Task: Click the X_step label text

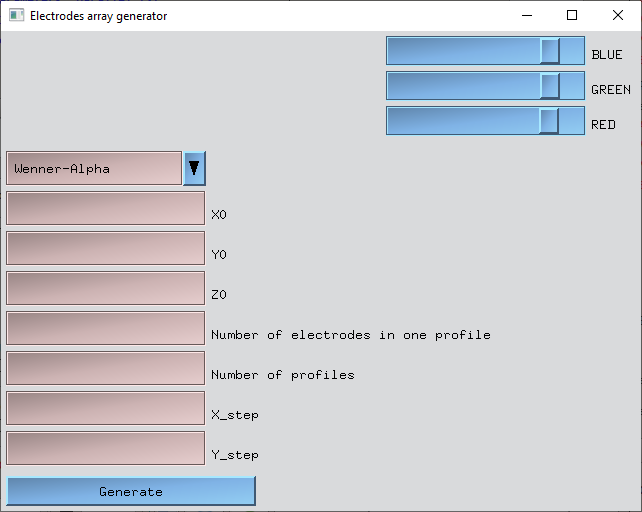Action: [235, 415]
